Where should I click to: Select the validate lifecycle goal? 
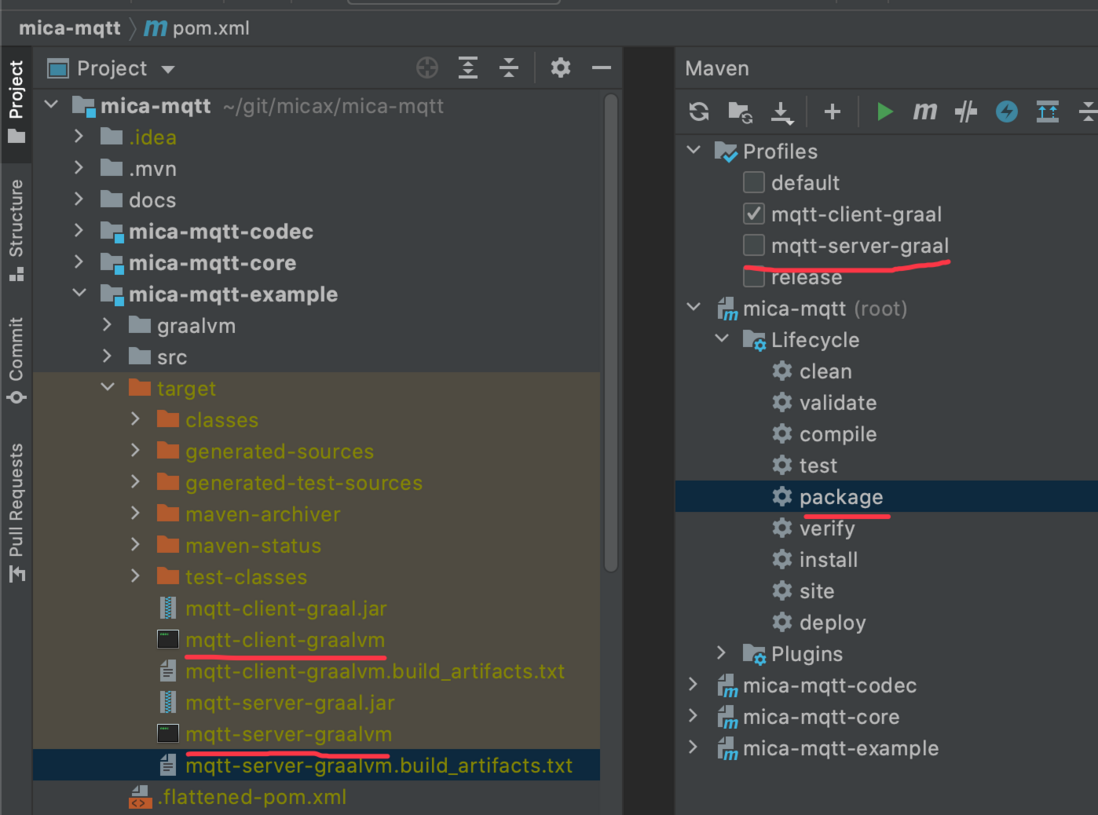point(838,403)
